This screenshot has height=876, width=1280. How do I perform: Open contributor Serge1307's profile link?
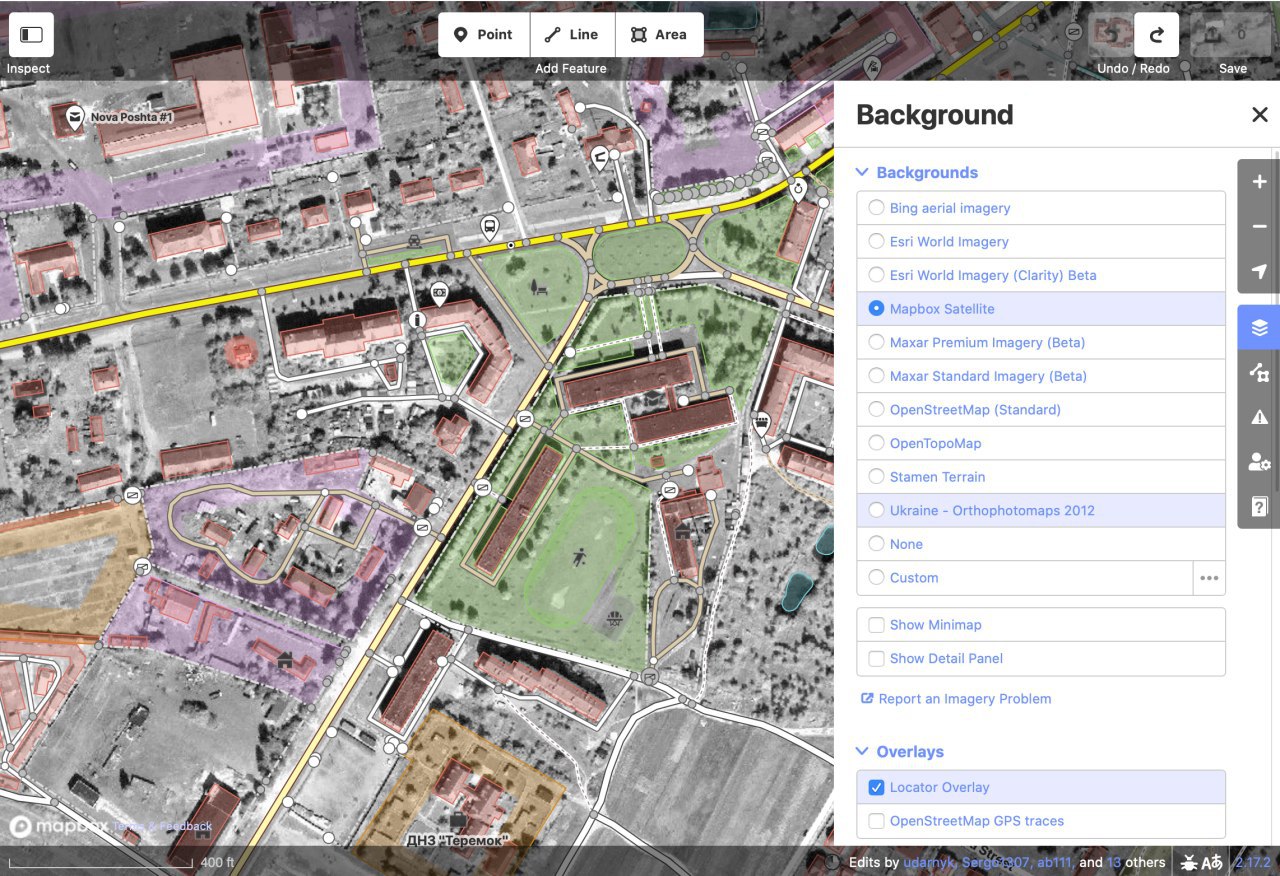(995, 862)
